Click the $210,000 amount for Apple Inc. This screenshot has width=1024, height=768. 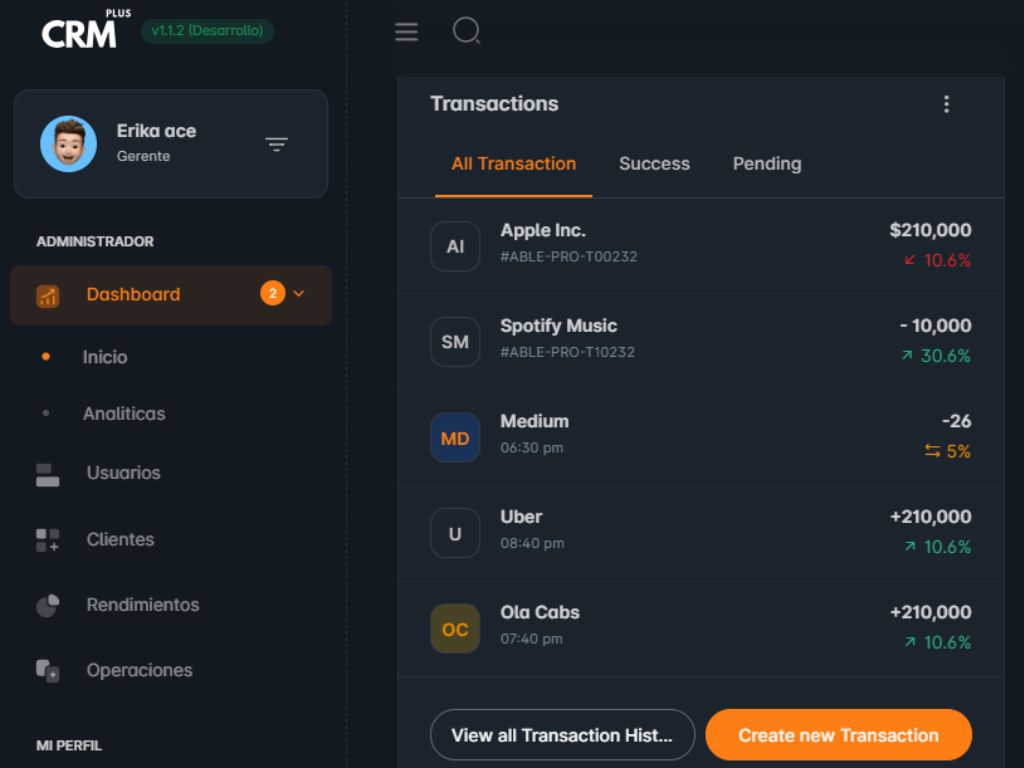click(x=930, y=230)
